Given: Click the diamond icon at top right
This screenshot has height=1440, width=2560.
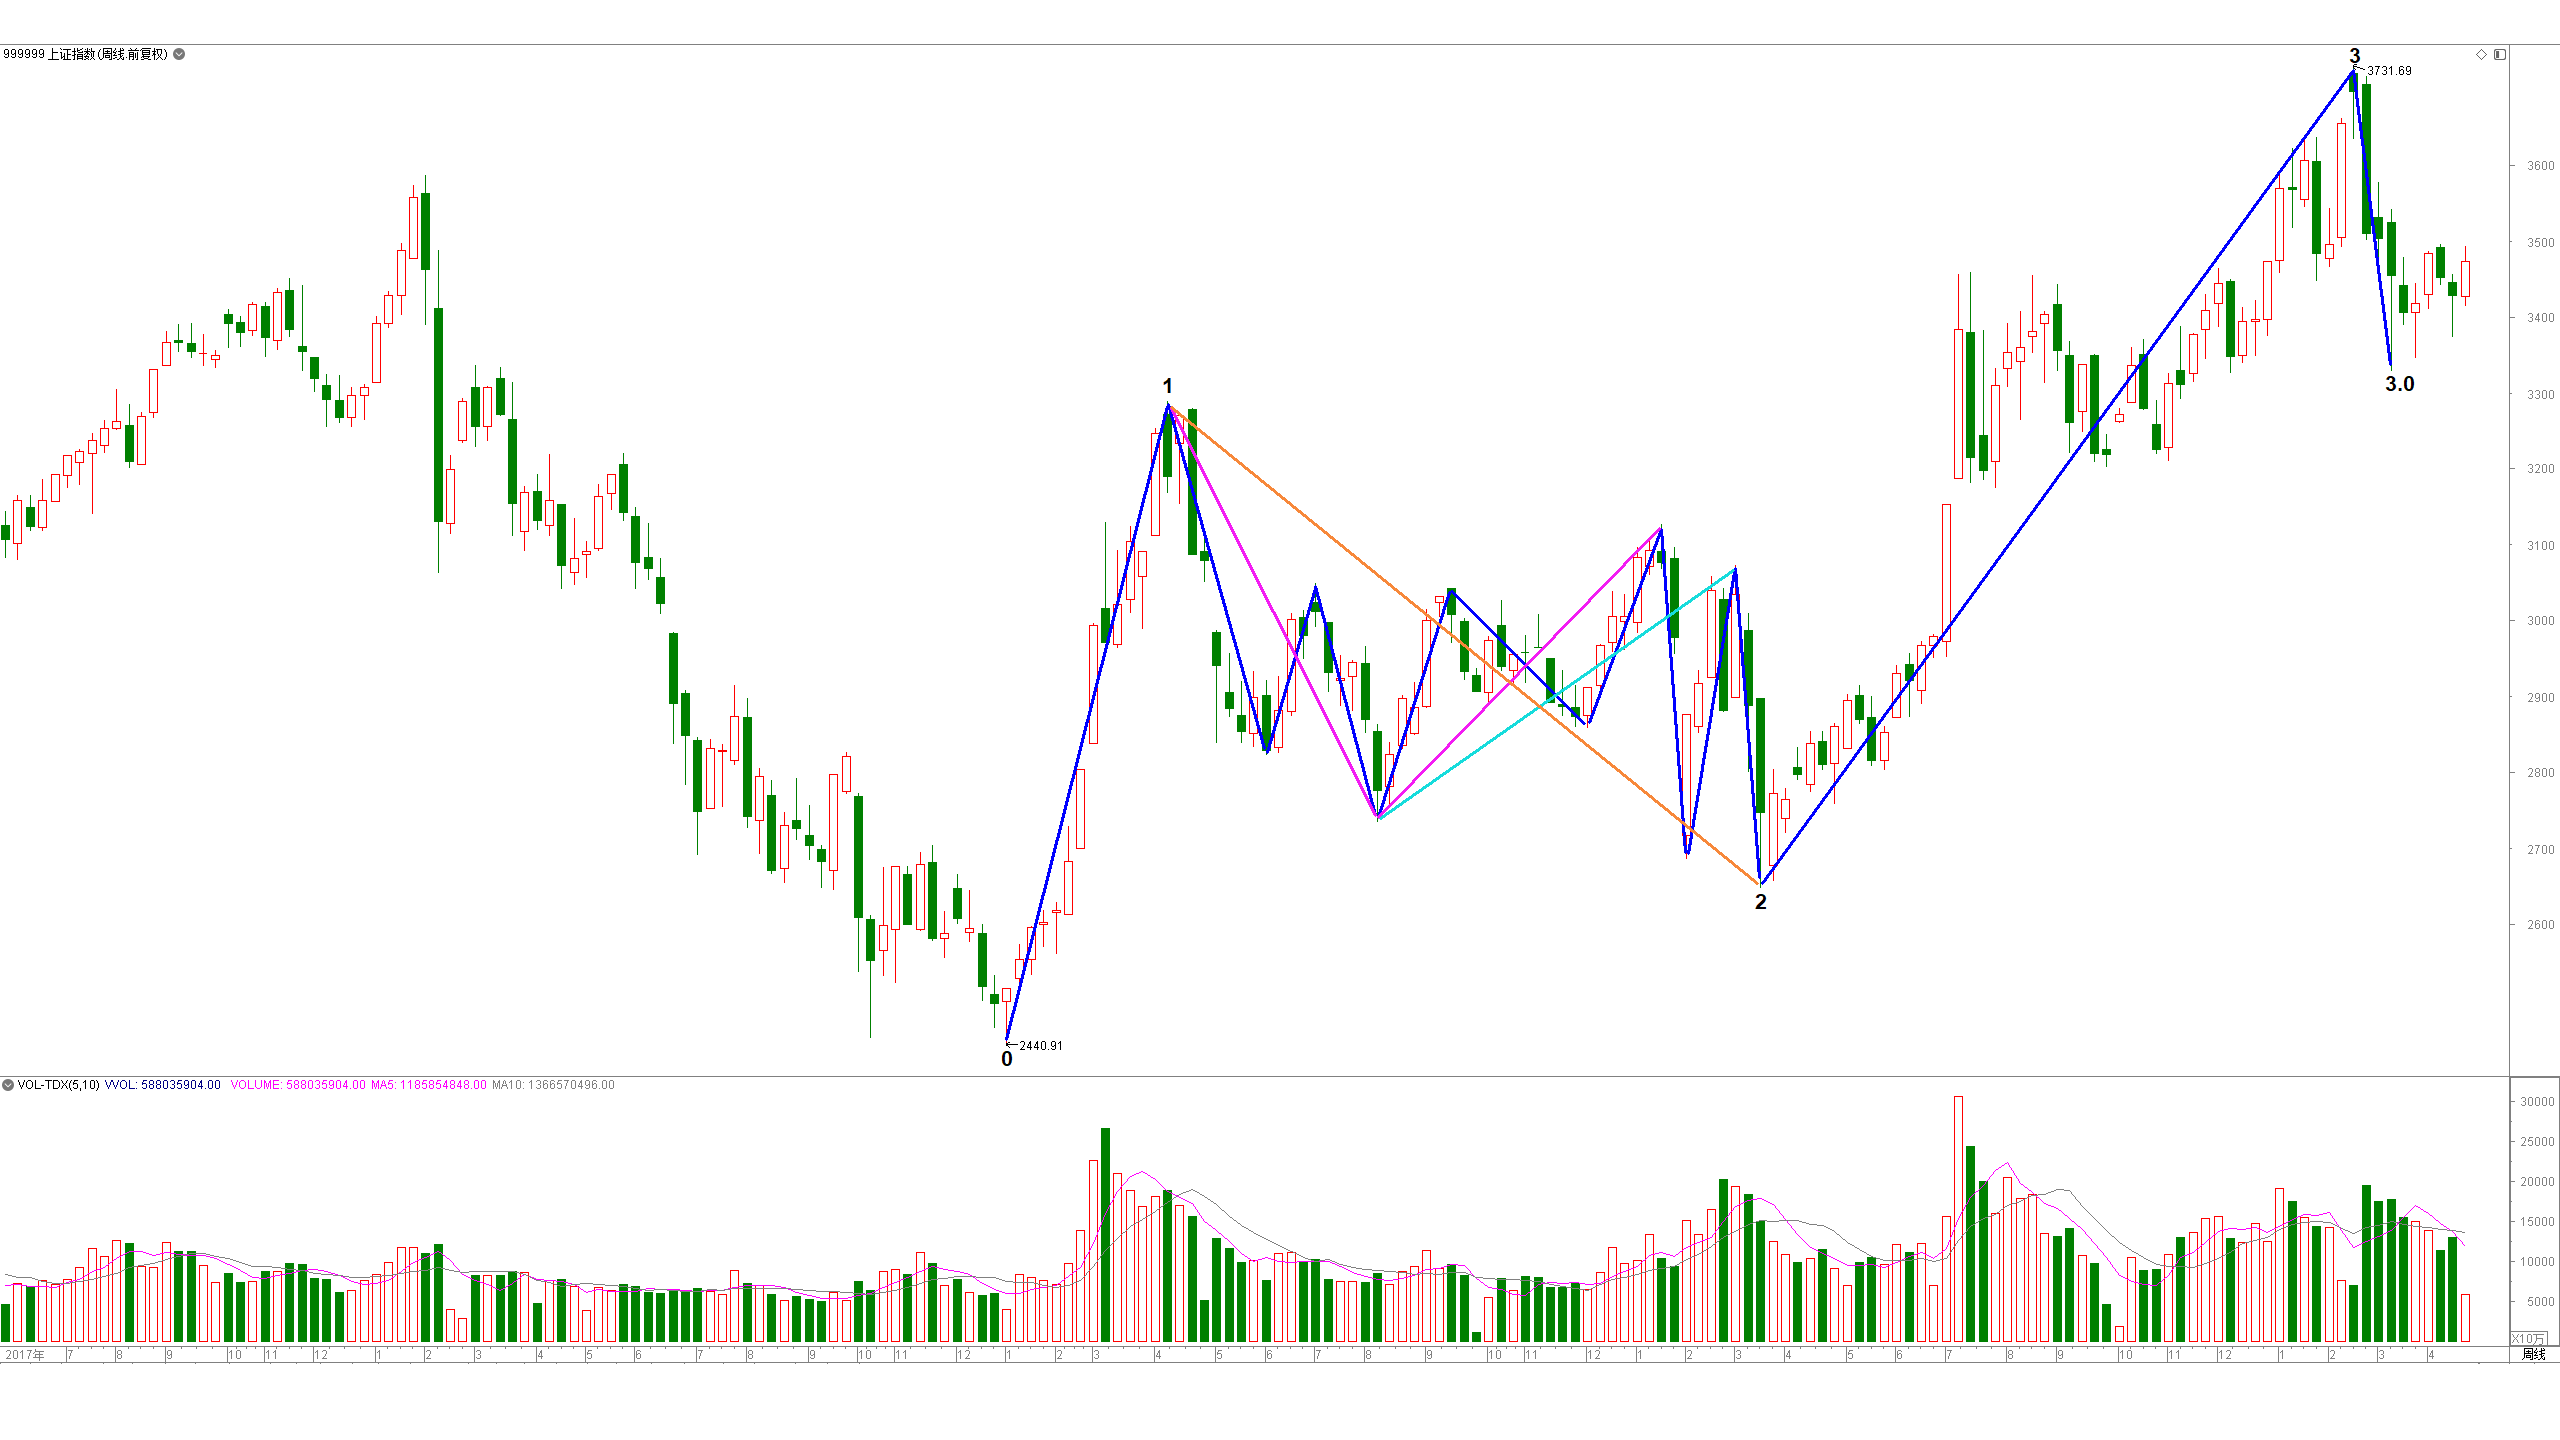Looking at the screenshot, I should (2481, 54).
